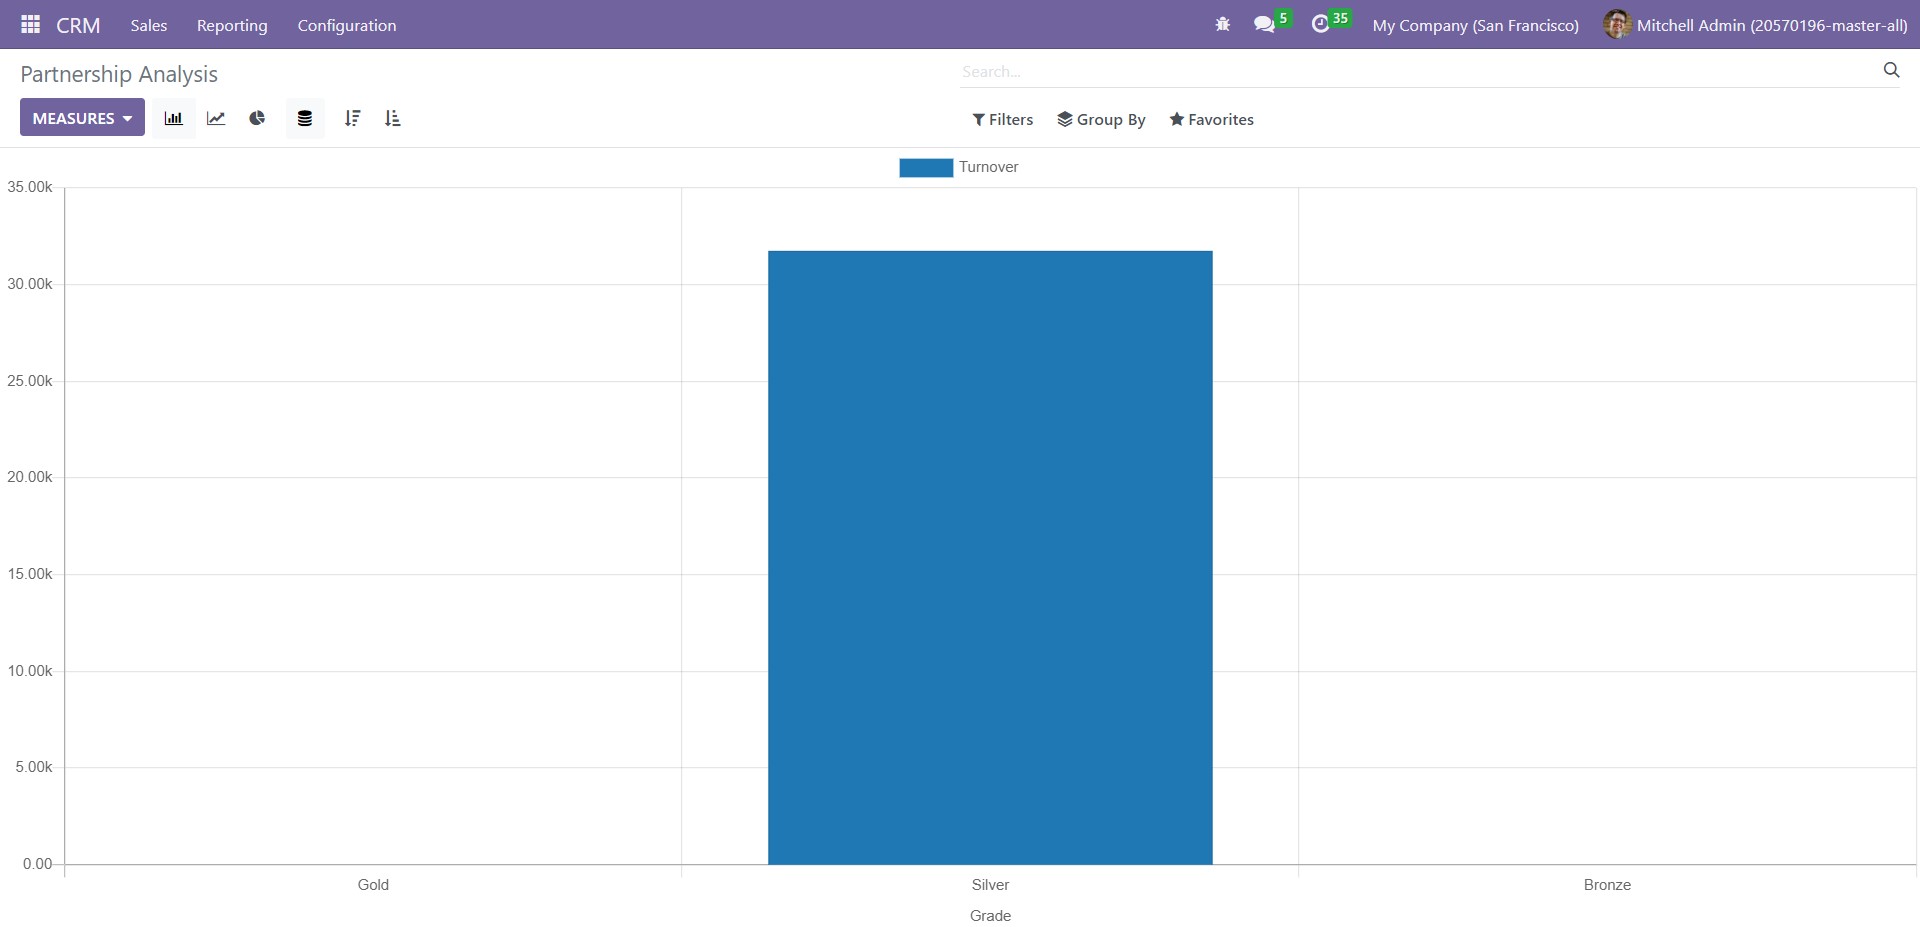Image resolution: width=1920 pixels, height=927 pixels.
Task: Open the MEASURES dropdown
Action: 82,118
